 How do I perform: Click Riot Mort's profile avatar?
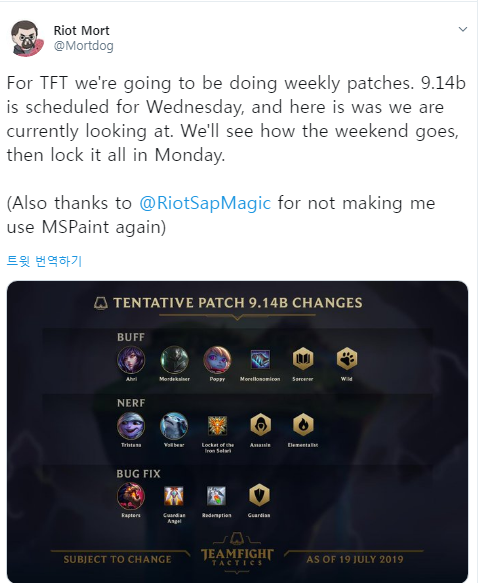26,38
